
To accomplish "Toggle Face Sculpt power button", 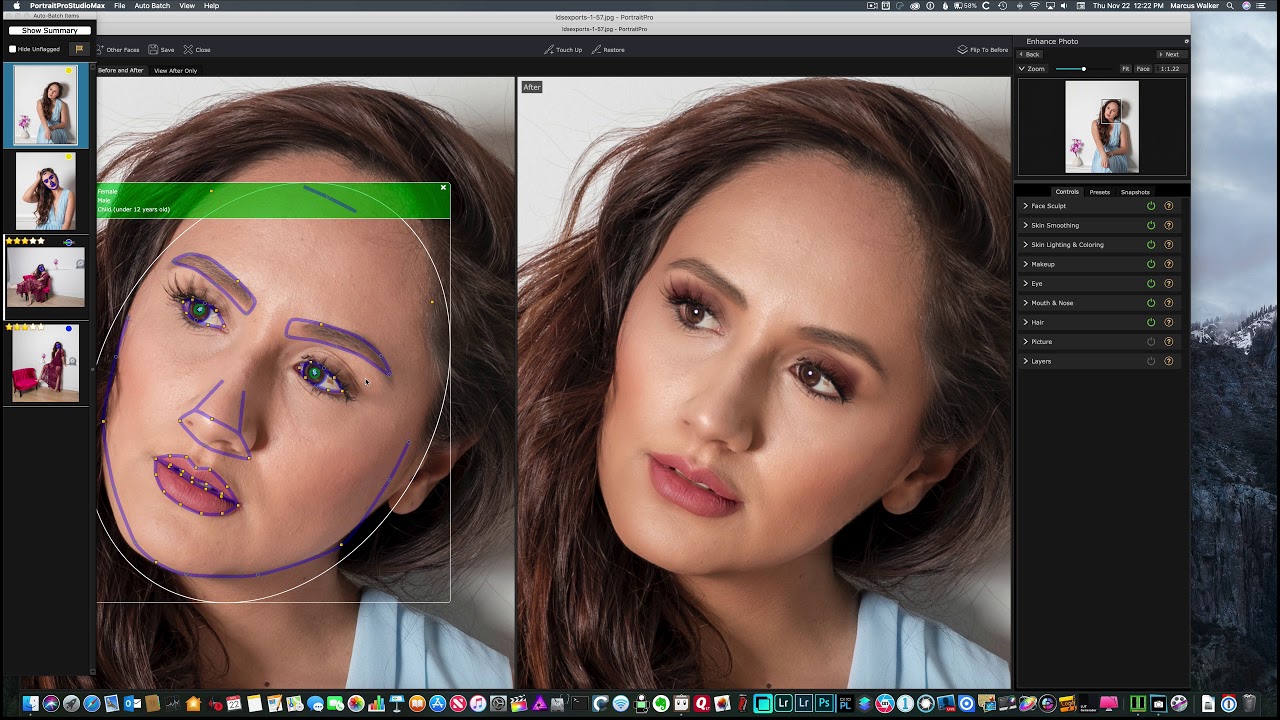I will point(1151,206).
